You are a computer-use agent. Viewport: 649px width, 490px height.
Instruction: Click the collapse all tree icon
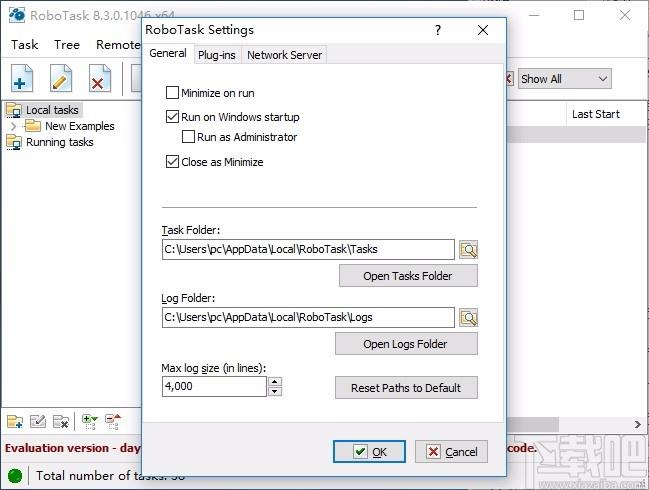pyautogui.click(x=113, y=422)
